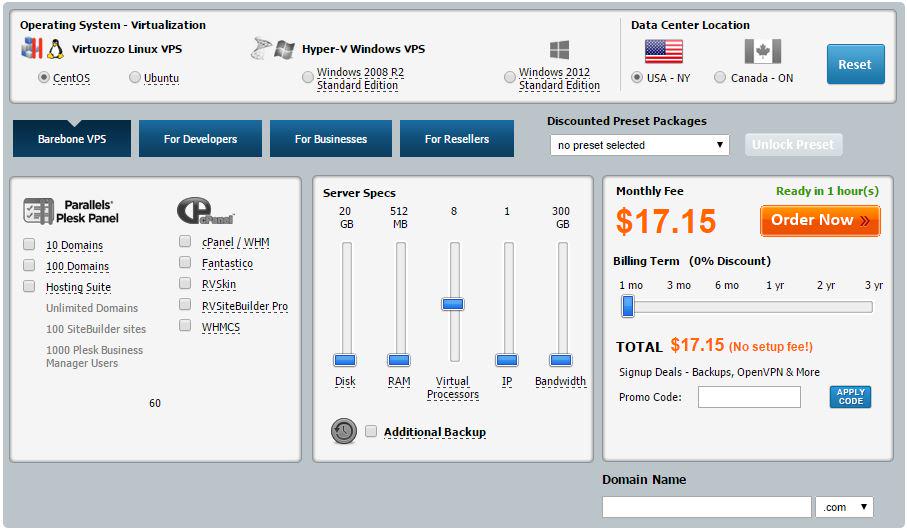
Task: Click the 3 yr billing term label
Action: click(x=874, y=285)
